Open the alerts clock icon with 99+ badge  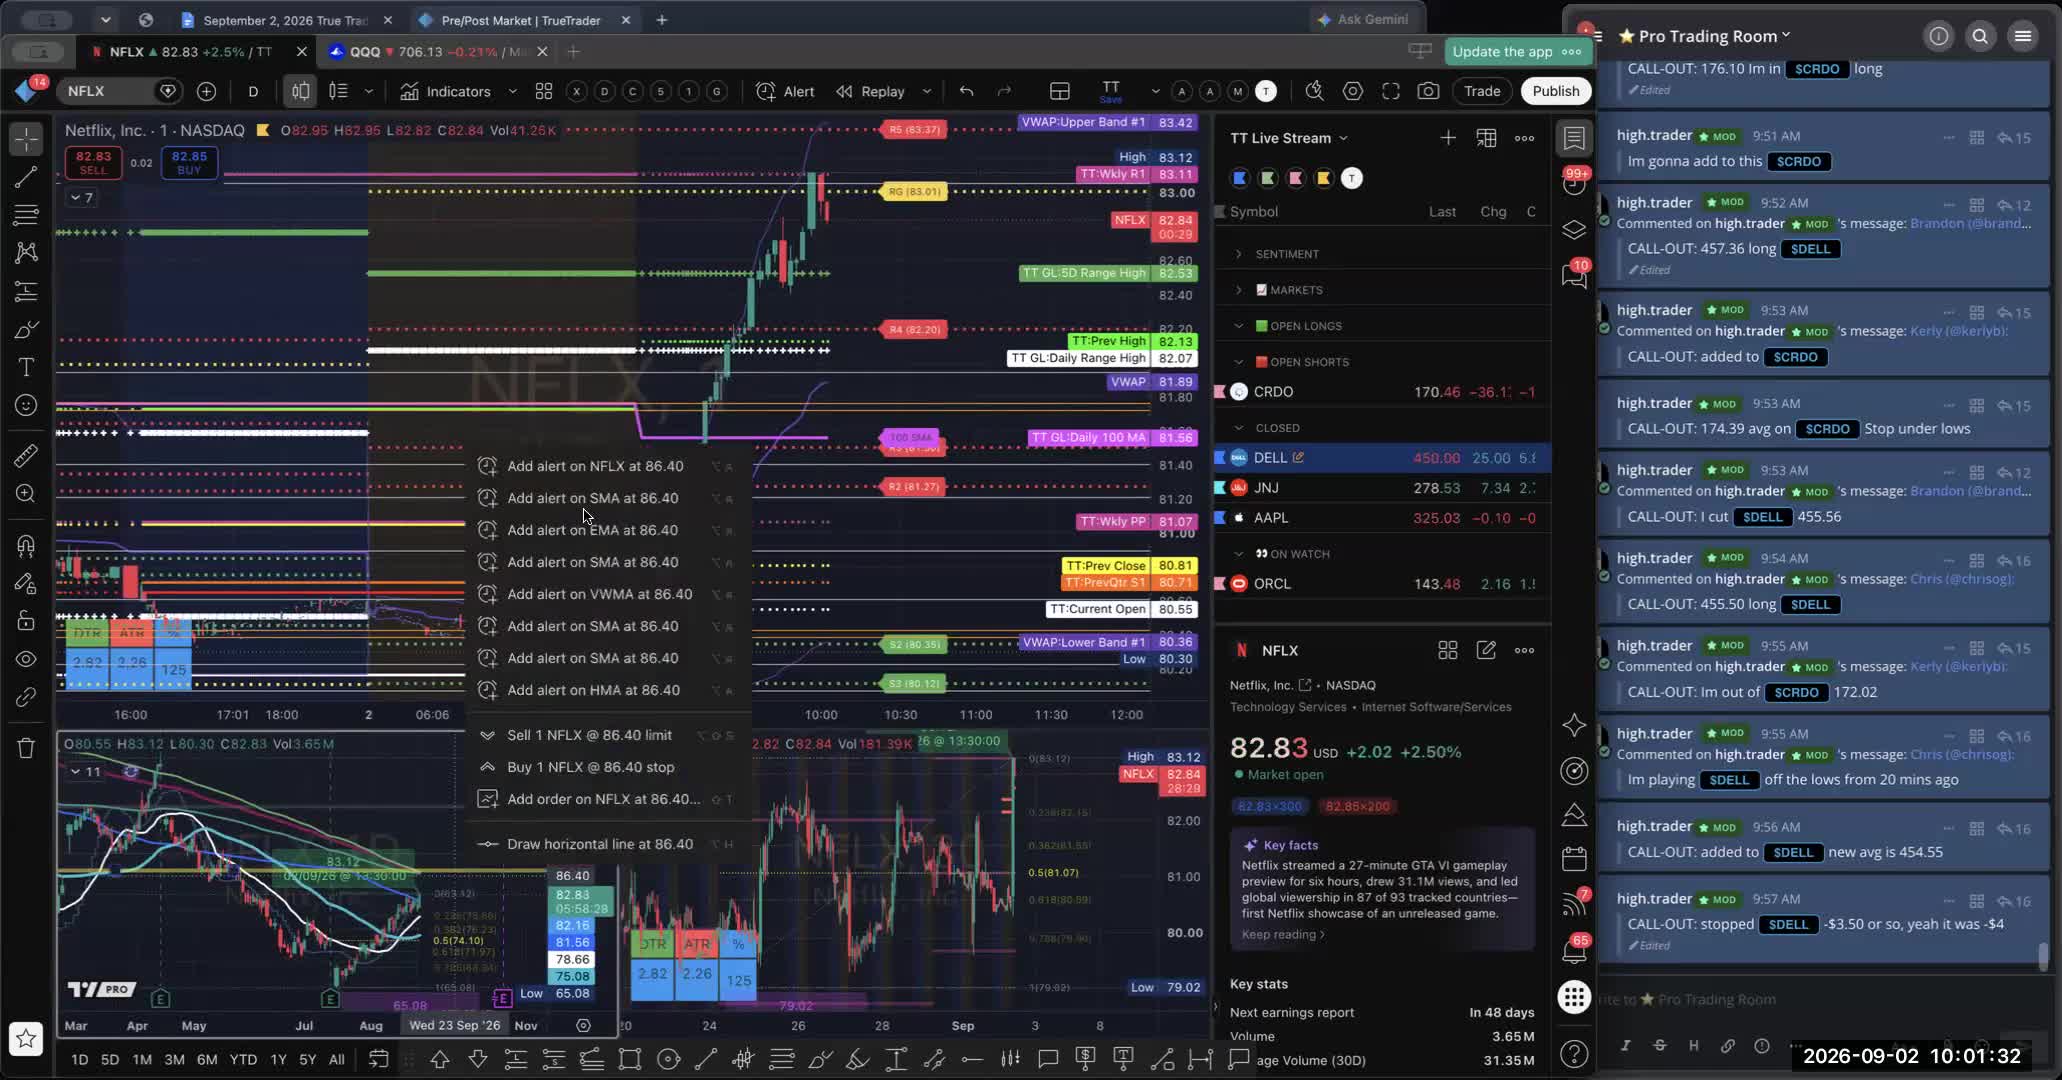[x=1574, y=183]
